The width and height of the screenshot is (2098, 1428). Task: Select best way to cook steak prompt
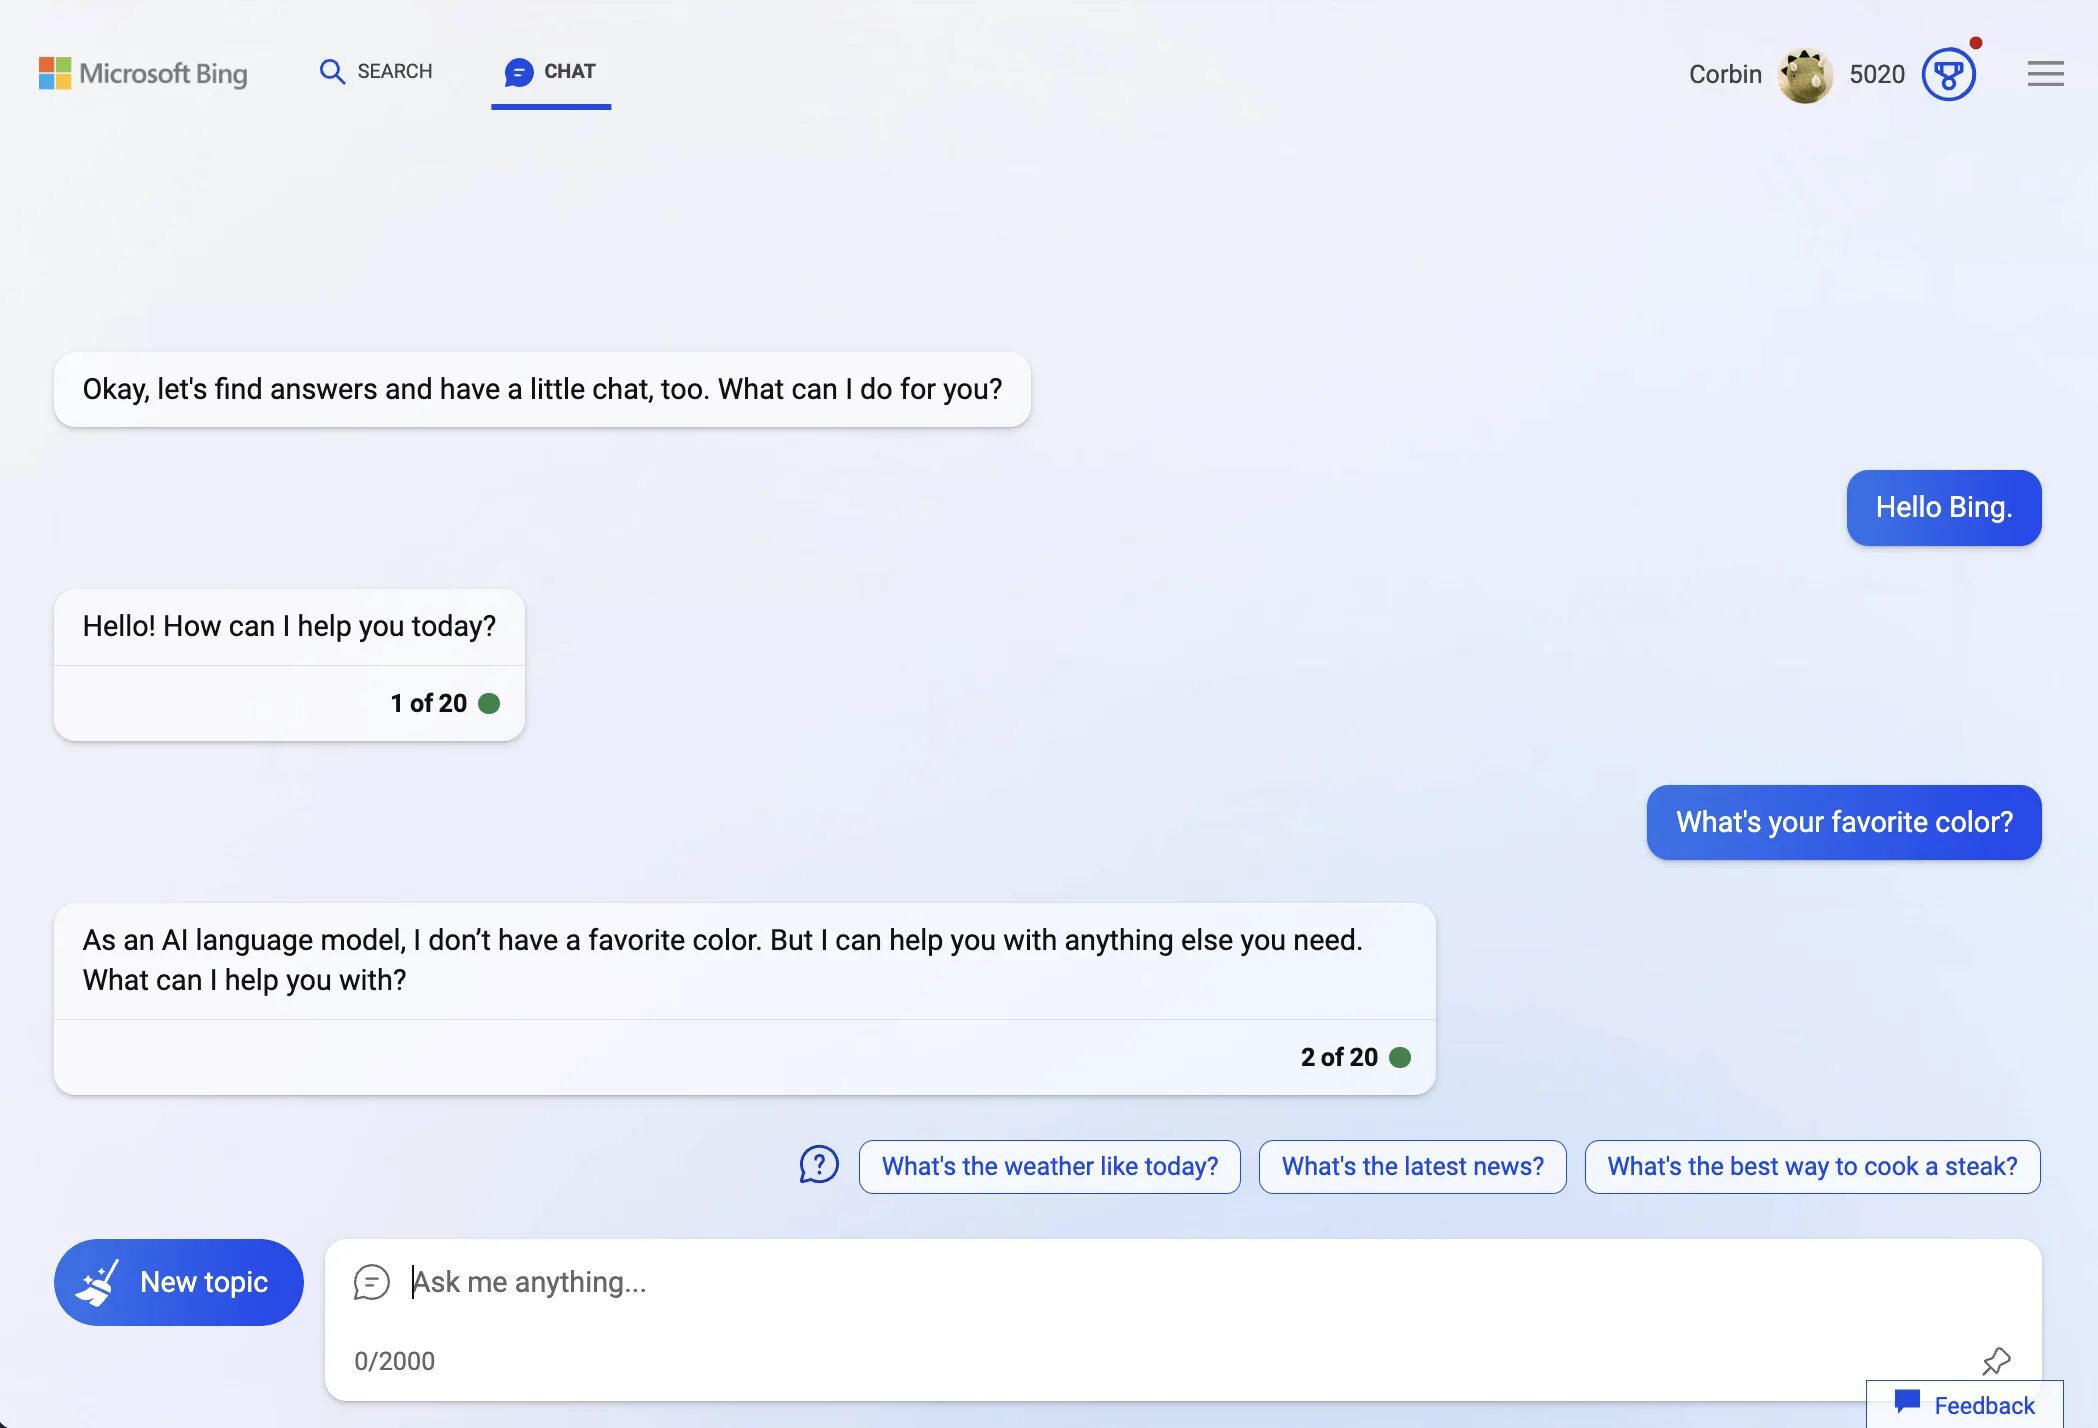(1813, 1165)
